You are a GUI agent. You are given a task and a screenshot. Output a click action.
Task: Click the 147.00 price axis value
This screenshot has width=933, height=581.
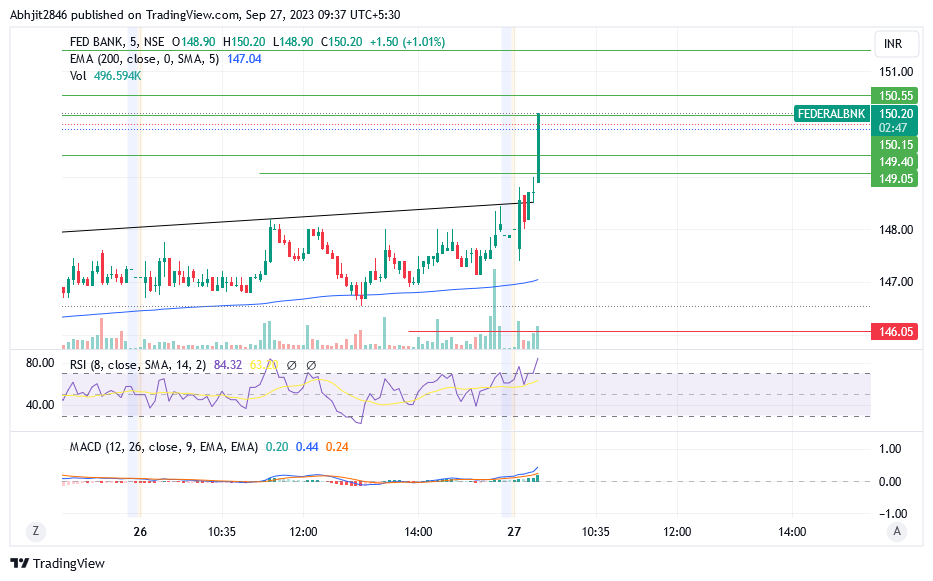coord(896,282)
